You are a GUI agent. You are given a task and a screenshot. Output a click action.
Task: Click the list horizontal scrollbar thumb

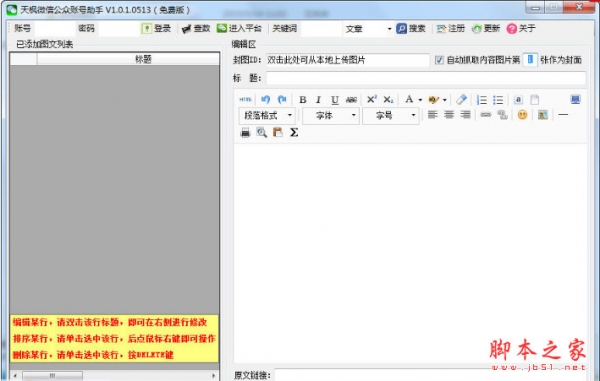click(52, 376)
